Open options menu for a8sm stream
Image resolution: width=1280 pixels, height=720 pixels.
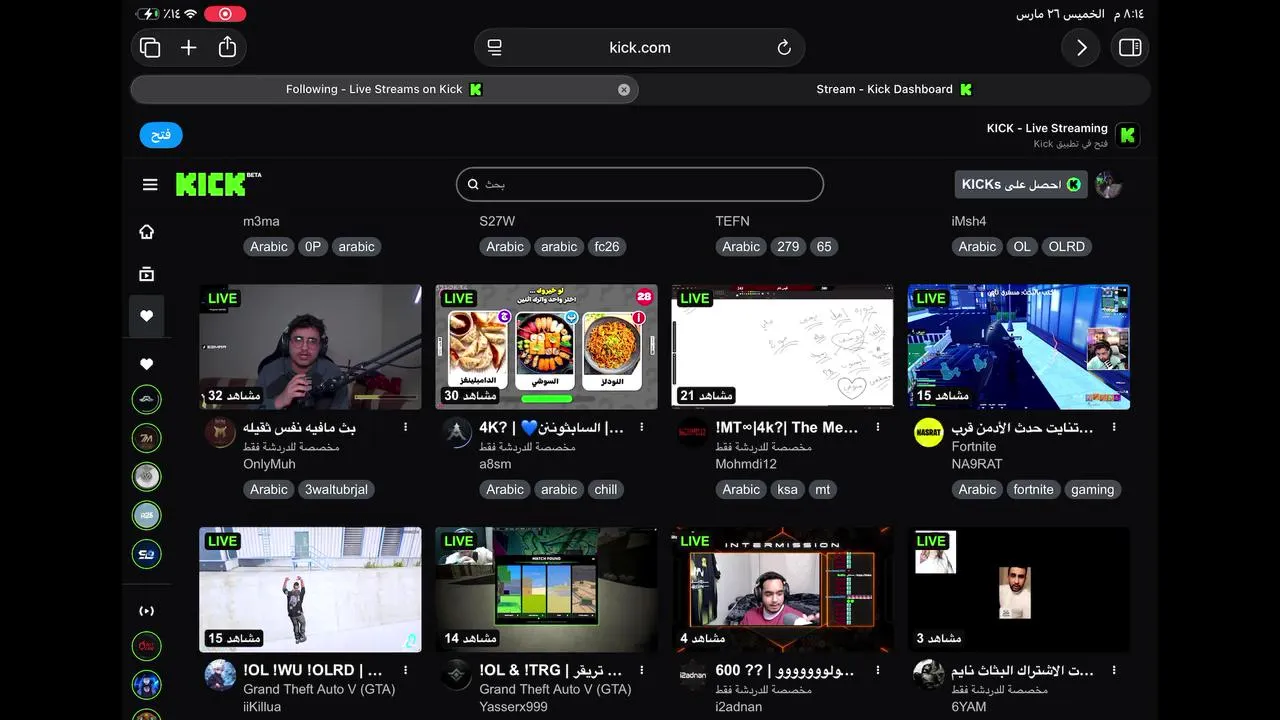(641, 427)
